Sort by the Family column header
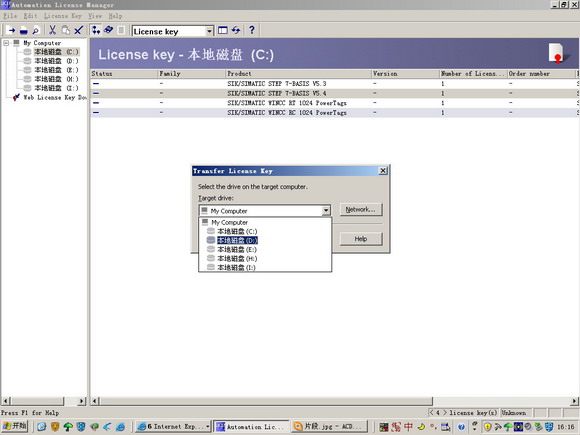The image size is (580, 435). [x=192, y=74]
